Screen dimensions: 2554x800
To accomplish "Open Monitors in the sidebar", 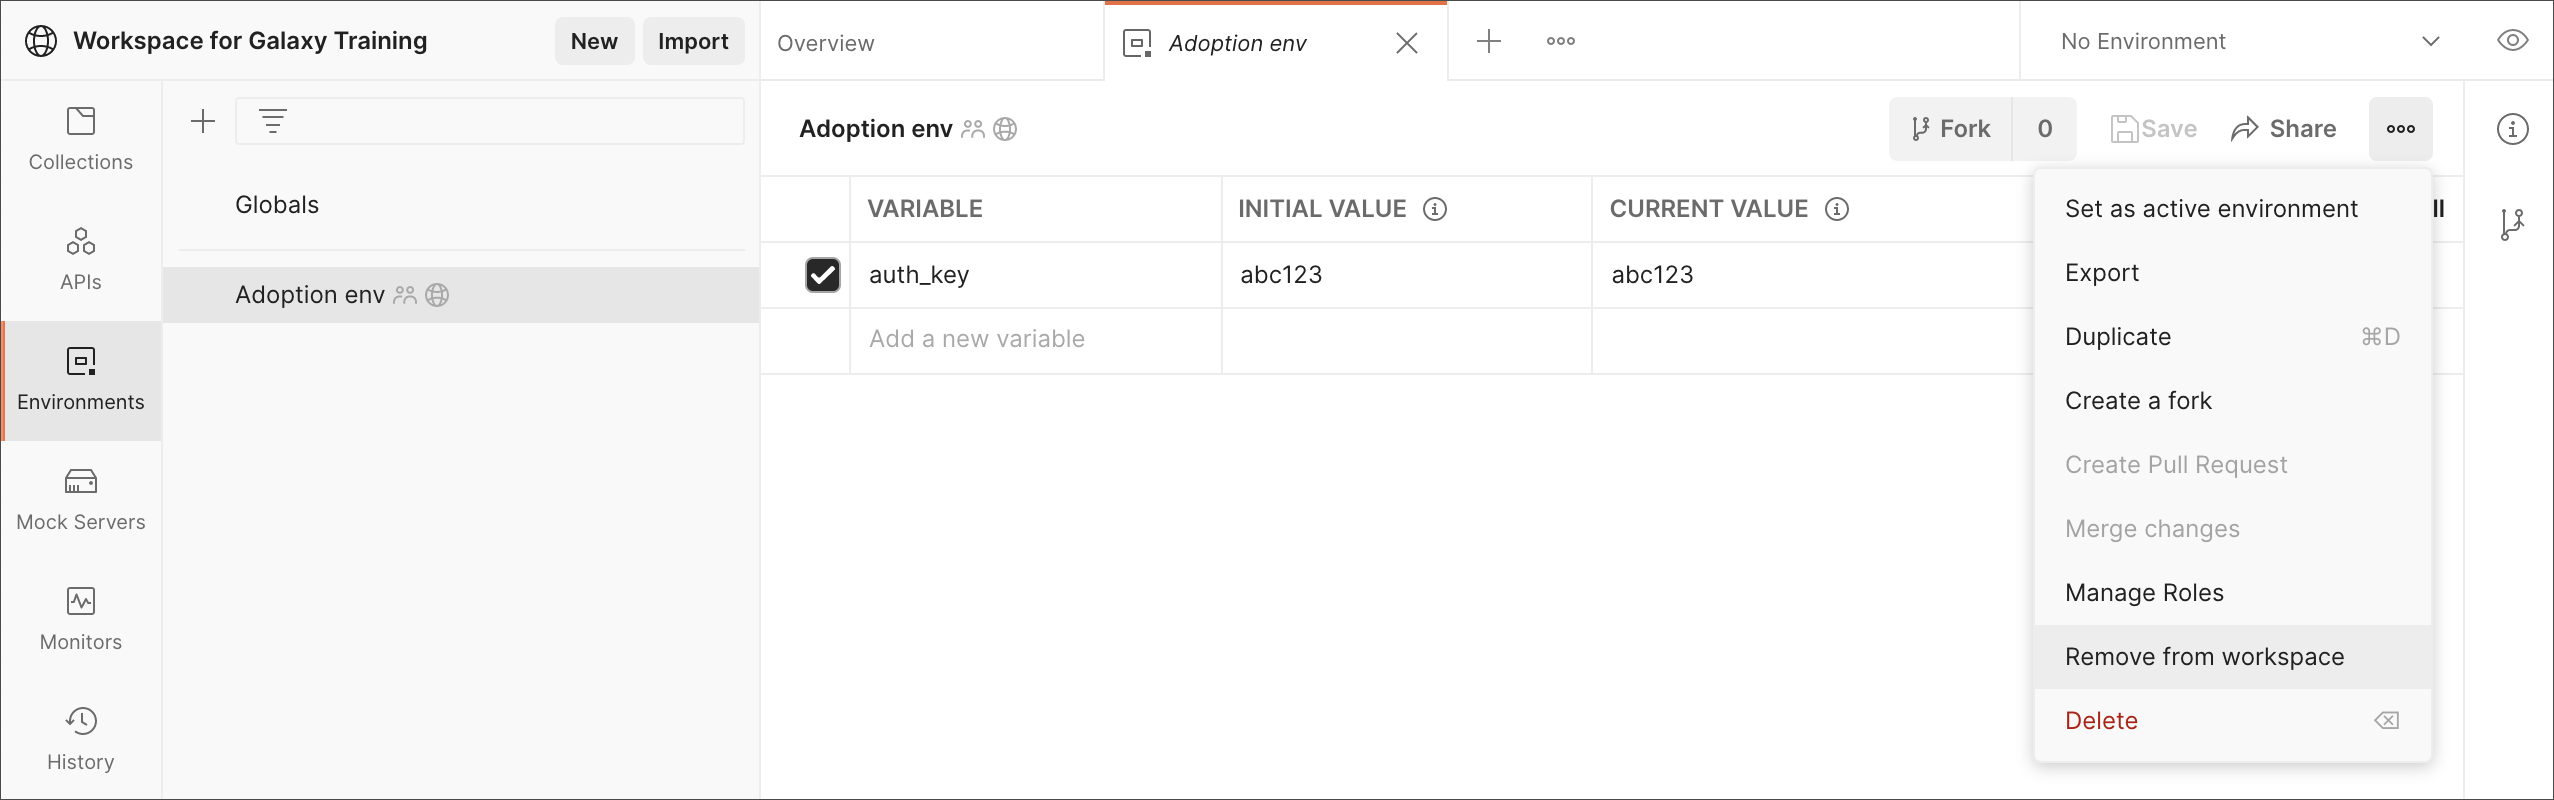I will coord(80,620).
